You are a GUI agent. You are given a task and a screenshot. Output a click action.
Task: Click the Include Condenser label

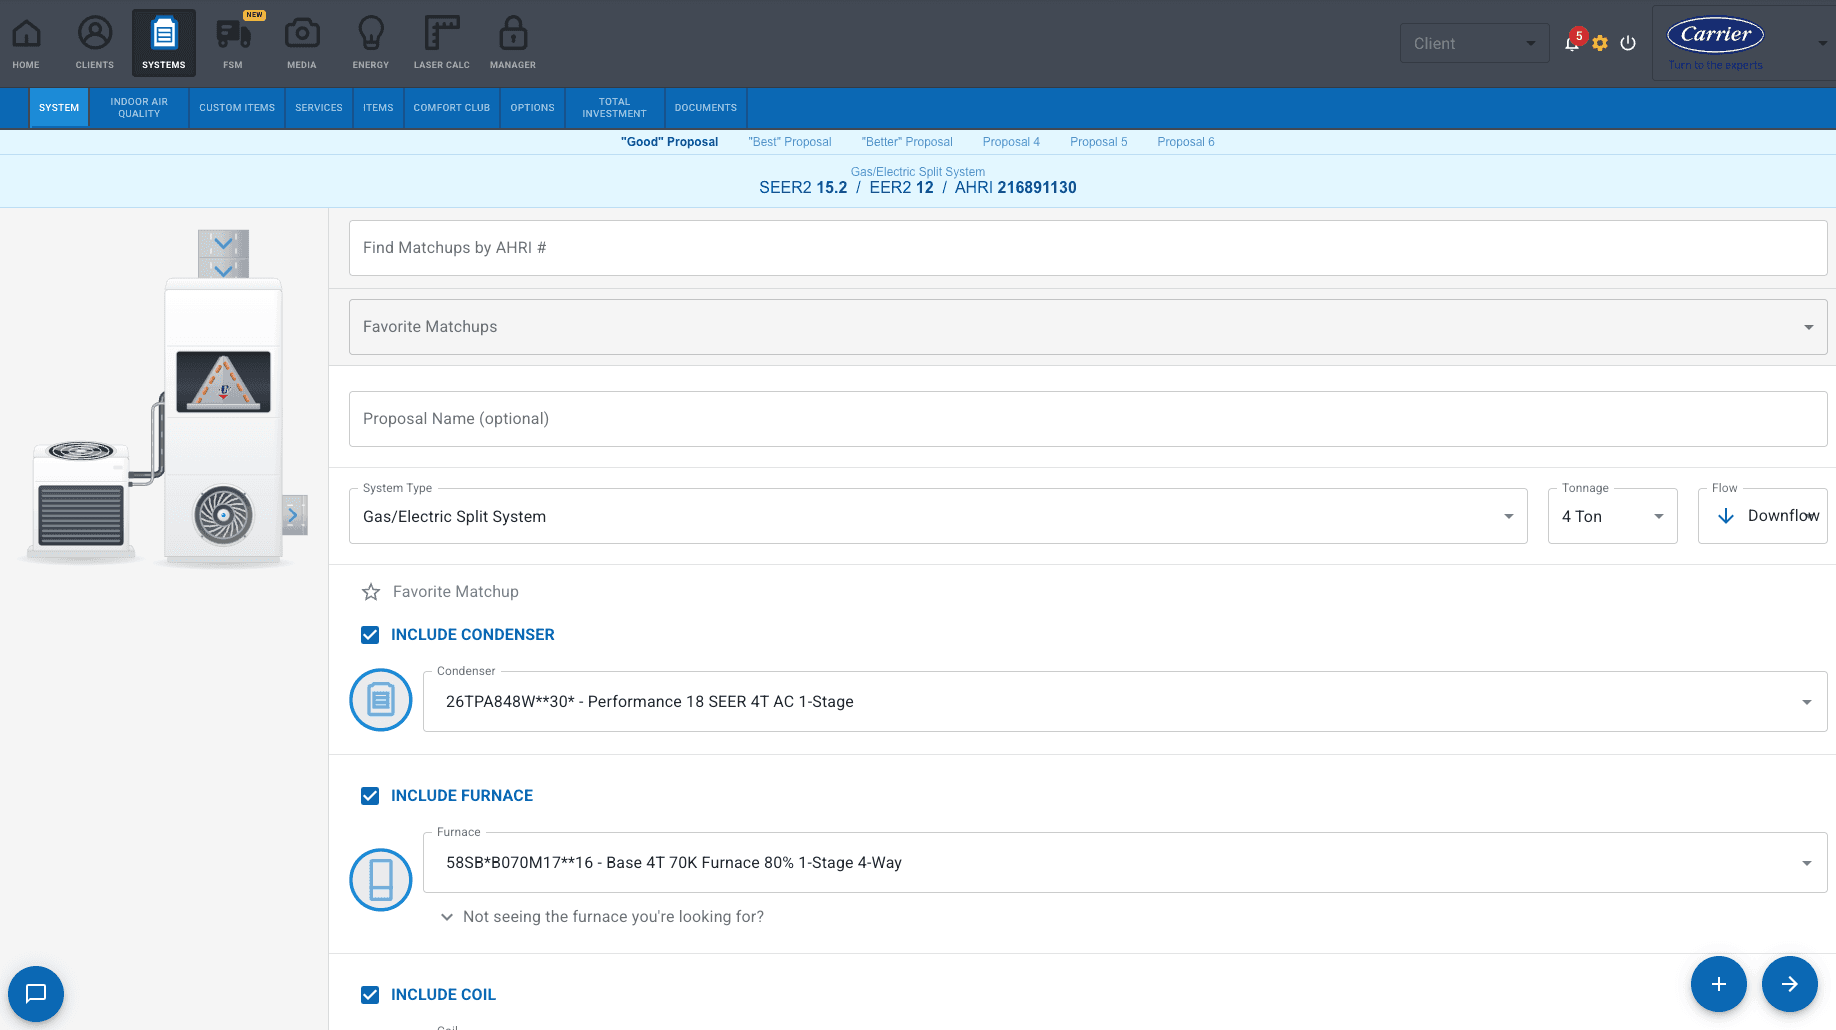point(472,635)
